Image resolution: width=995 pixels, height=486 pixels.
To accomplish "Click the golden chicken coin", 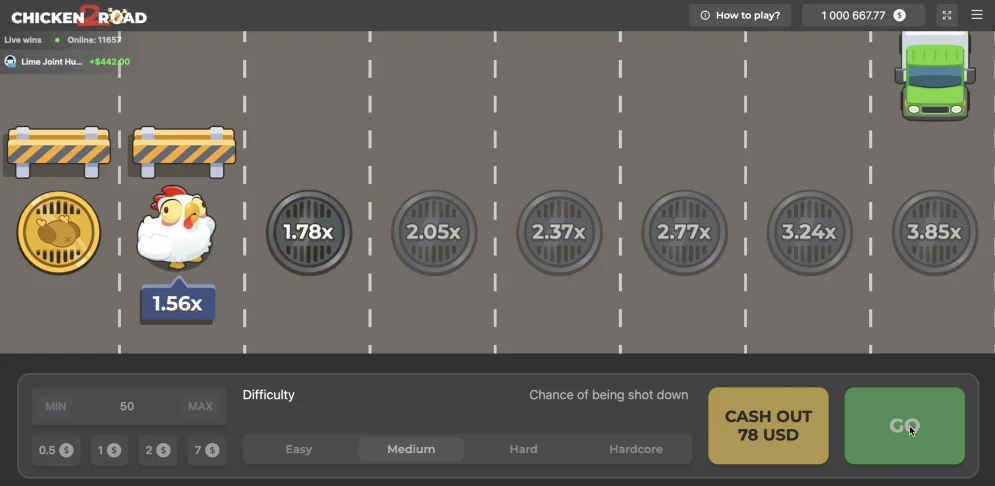I will pos(59,233).
